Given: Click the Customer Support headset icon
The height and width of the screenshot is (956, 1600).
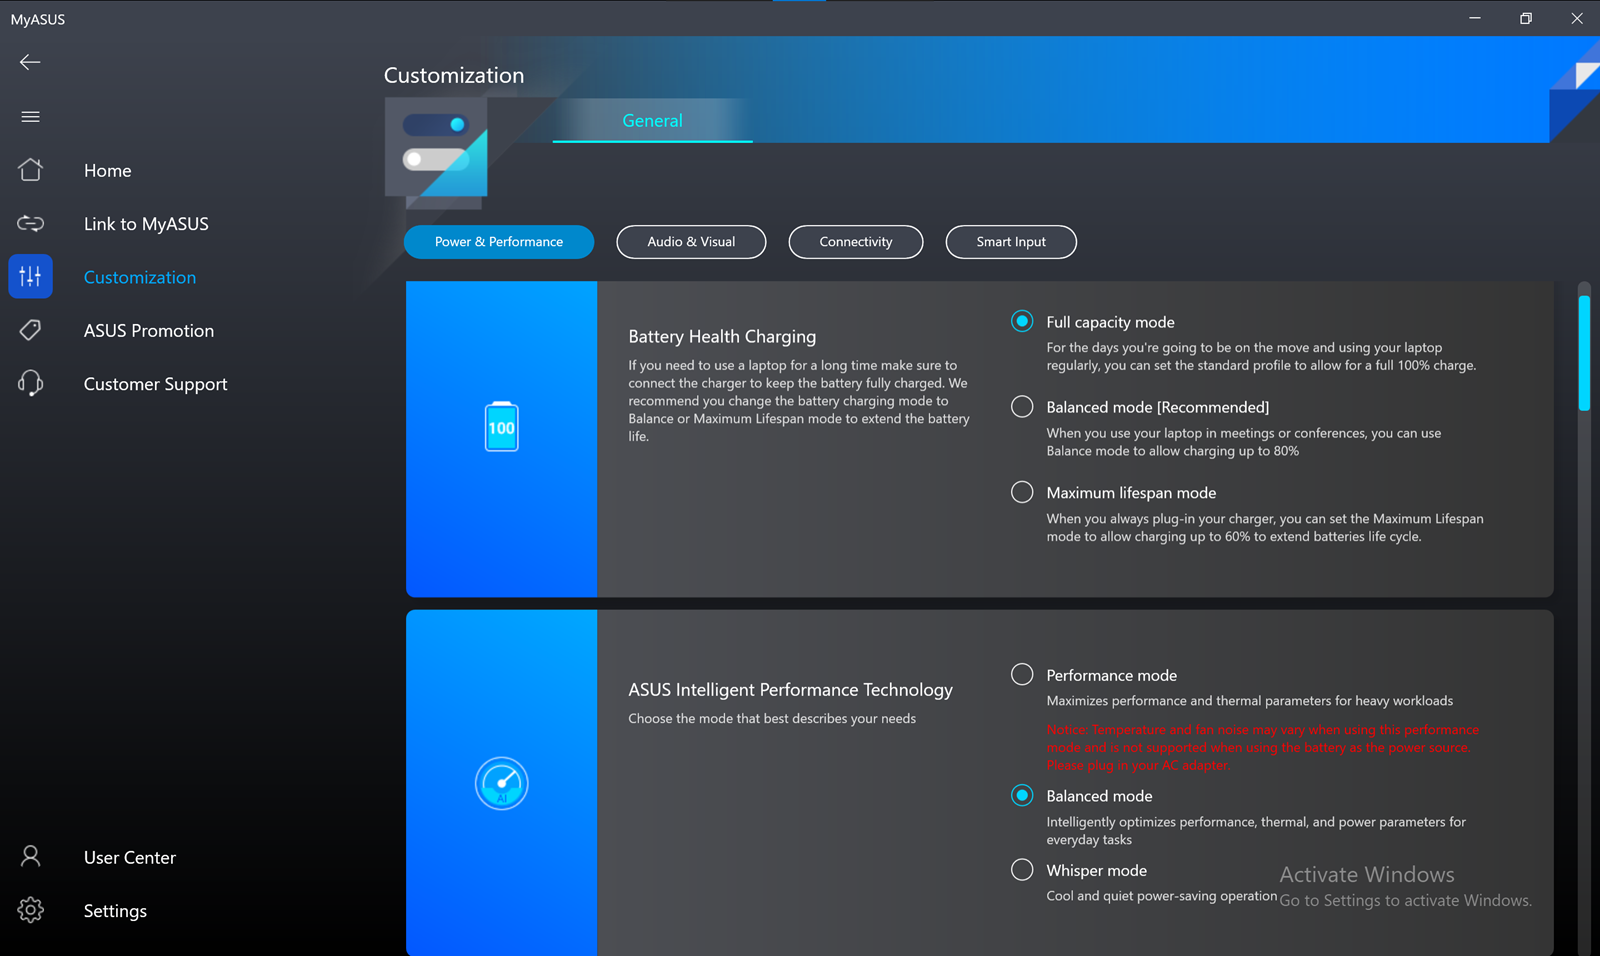Looking at the screenshot, I should pyautogui.click(x=30, y=384).
